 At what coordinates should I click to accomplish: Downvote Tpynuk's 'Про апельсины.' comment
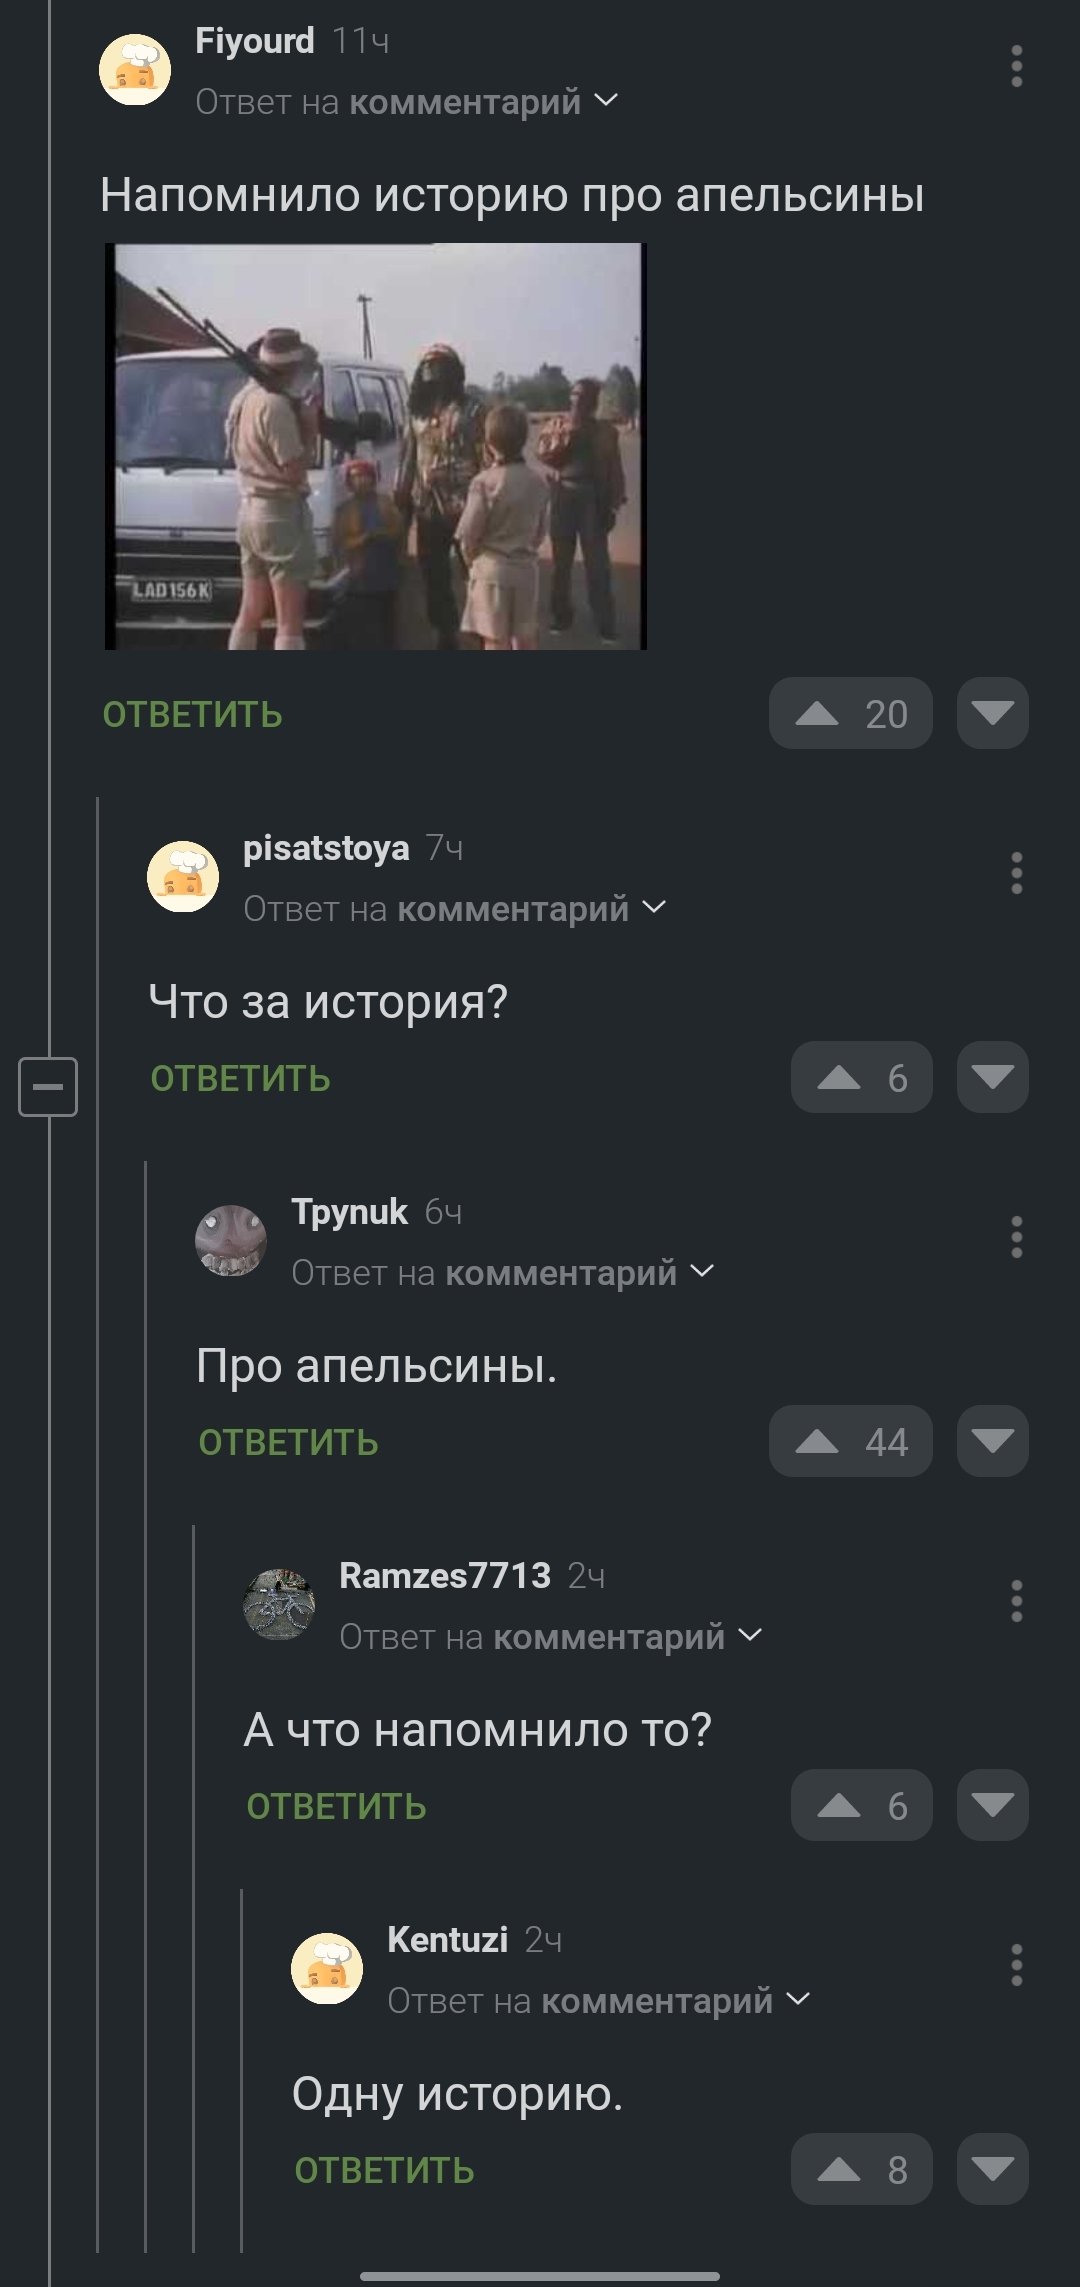pos(992,1441)
